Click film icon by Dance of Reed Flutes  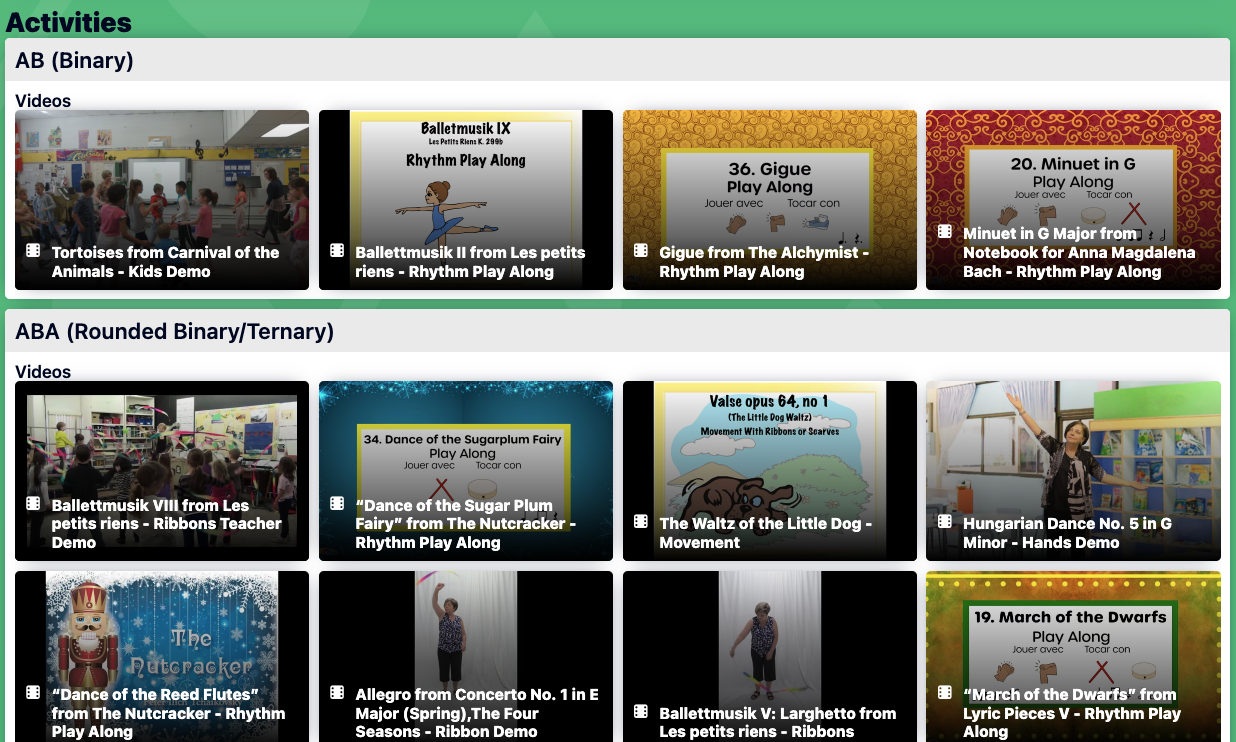tap(33, 693)
